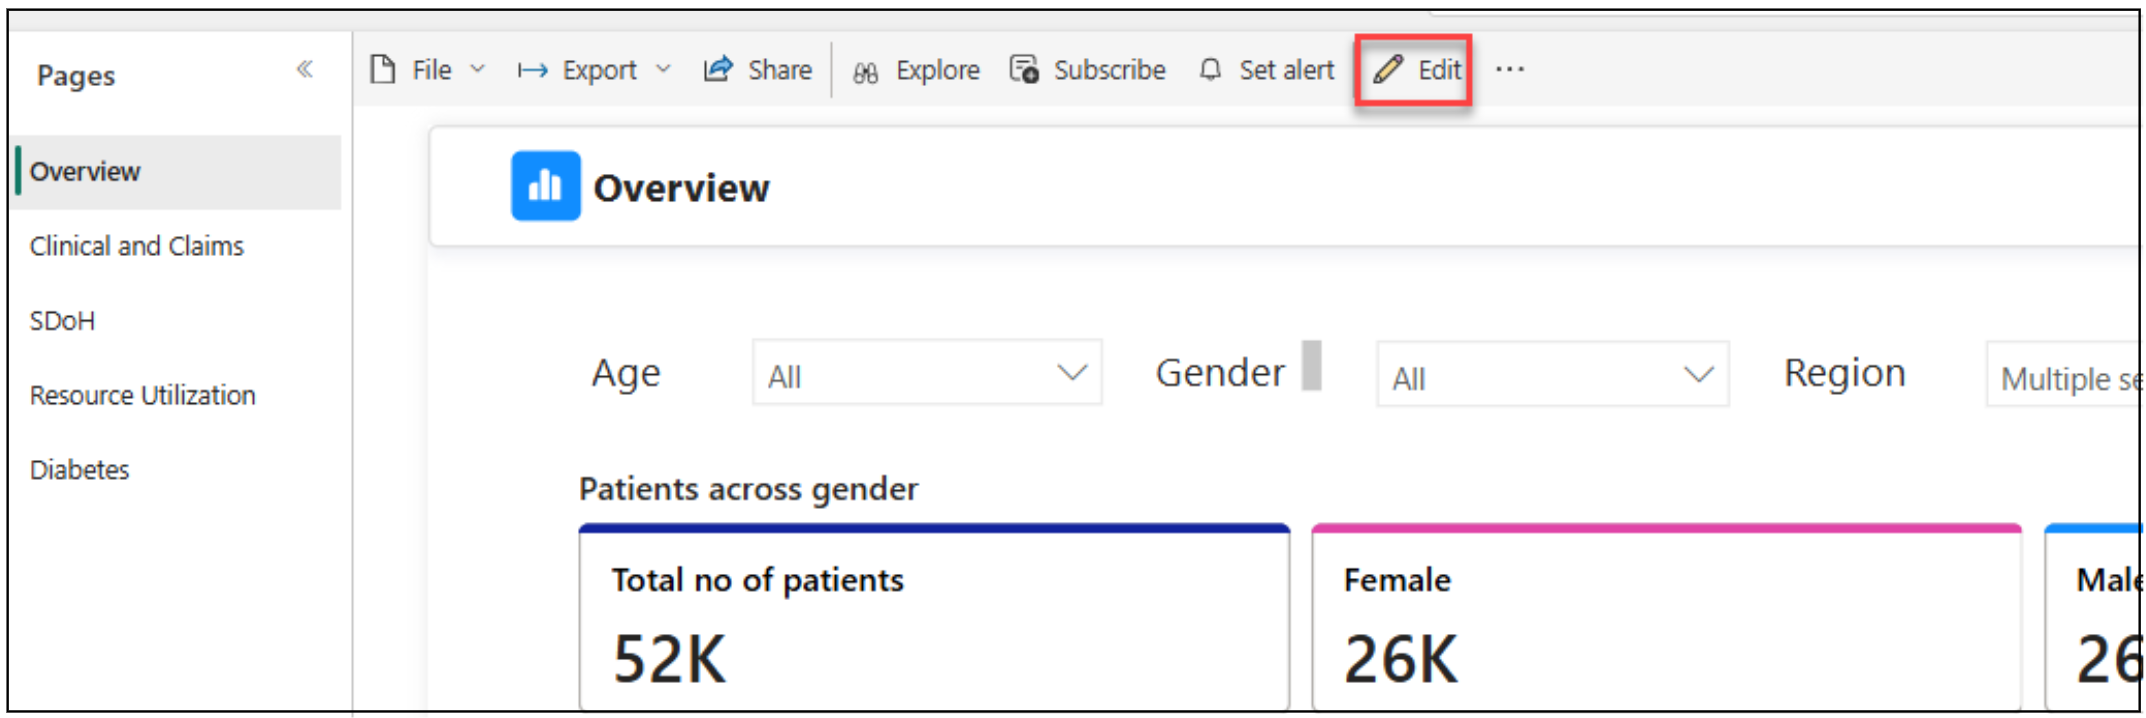Screen dimensions: 2146x718
Task: Click the Region filter label
Action: point(1845,374)
